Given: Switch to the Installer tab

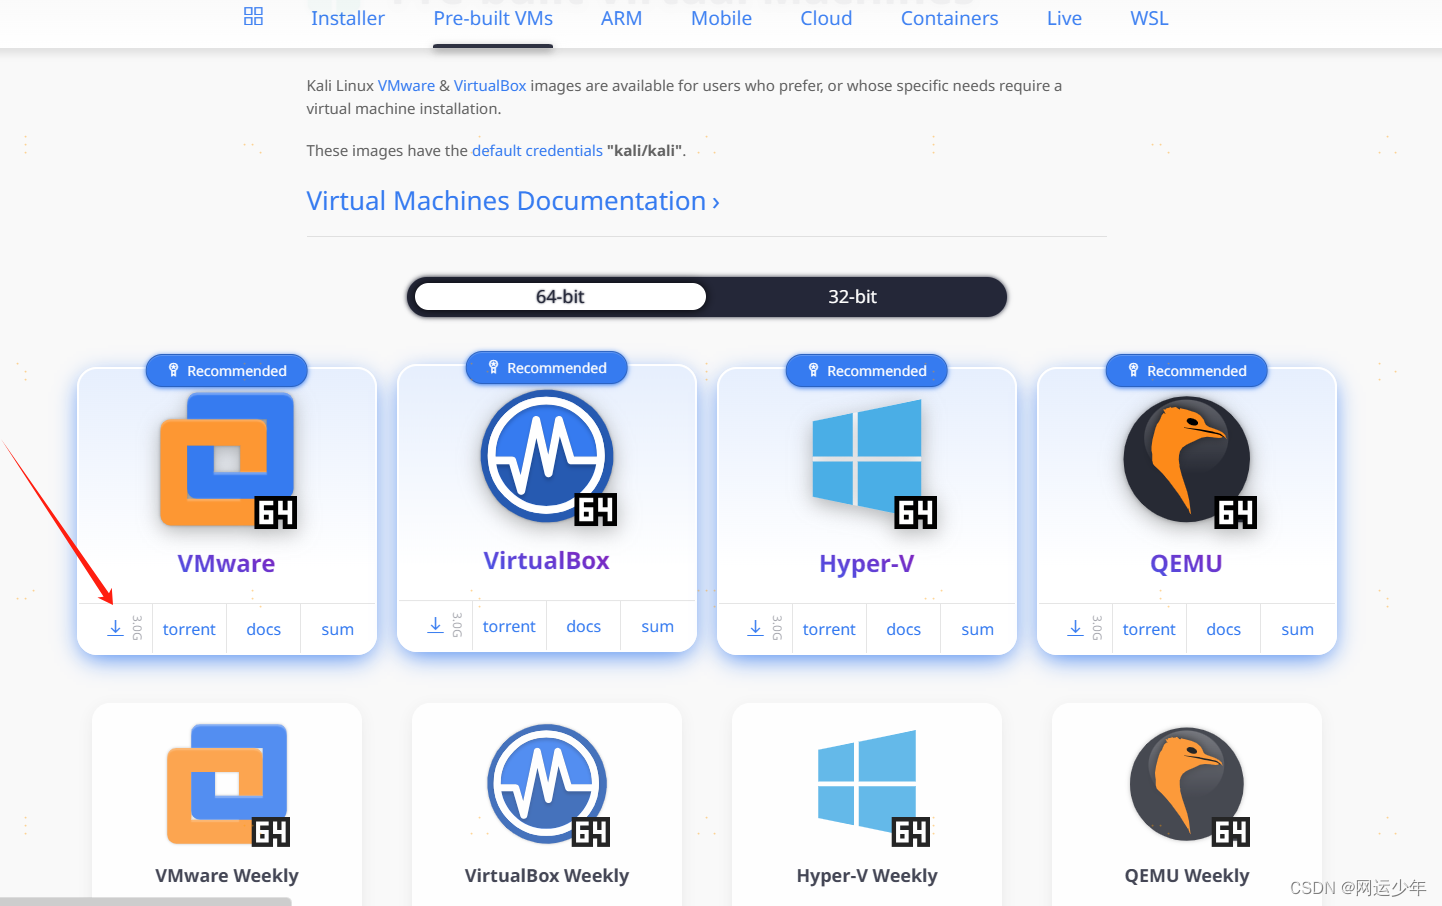Looking at the screenshot, I should pos(348,18).
